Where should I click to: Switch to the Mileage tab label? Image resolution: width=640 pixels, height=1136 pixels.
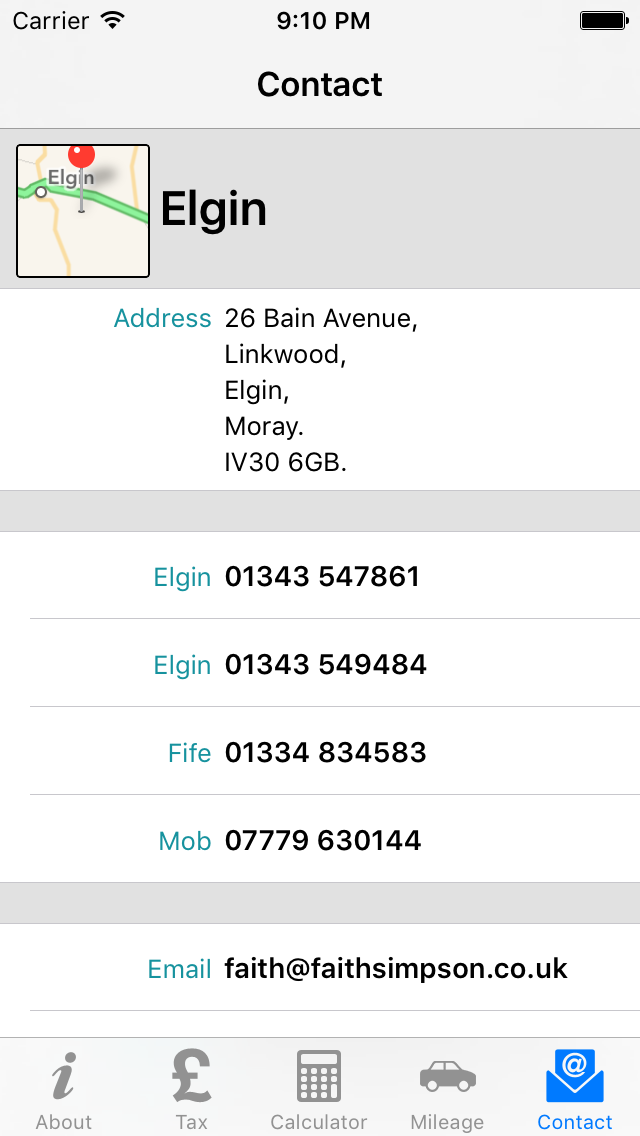(447, 1122)
